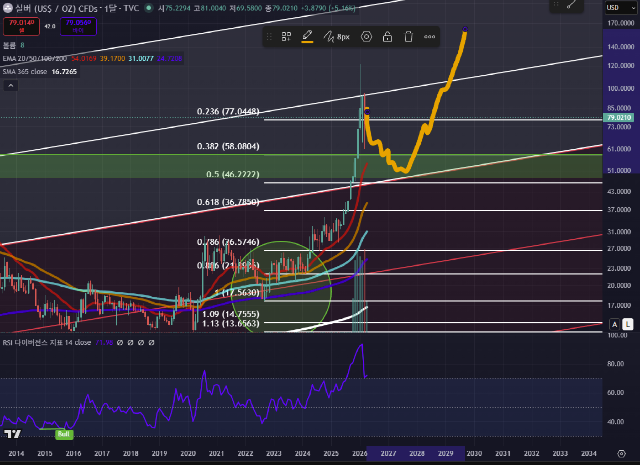
Task: Click the TradingView logo watermark icon
Action: click(12, 434)
